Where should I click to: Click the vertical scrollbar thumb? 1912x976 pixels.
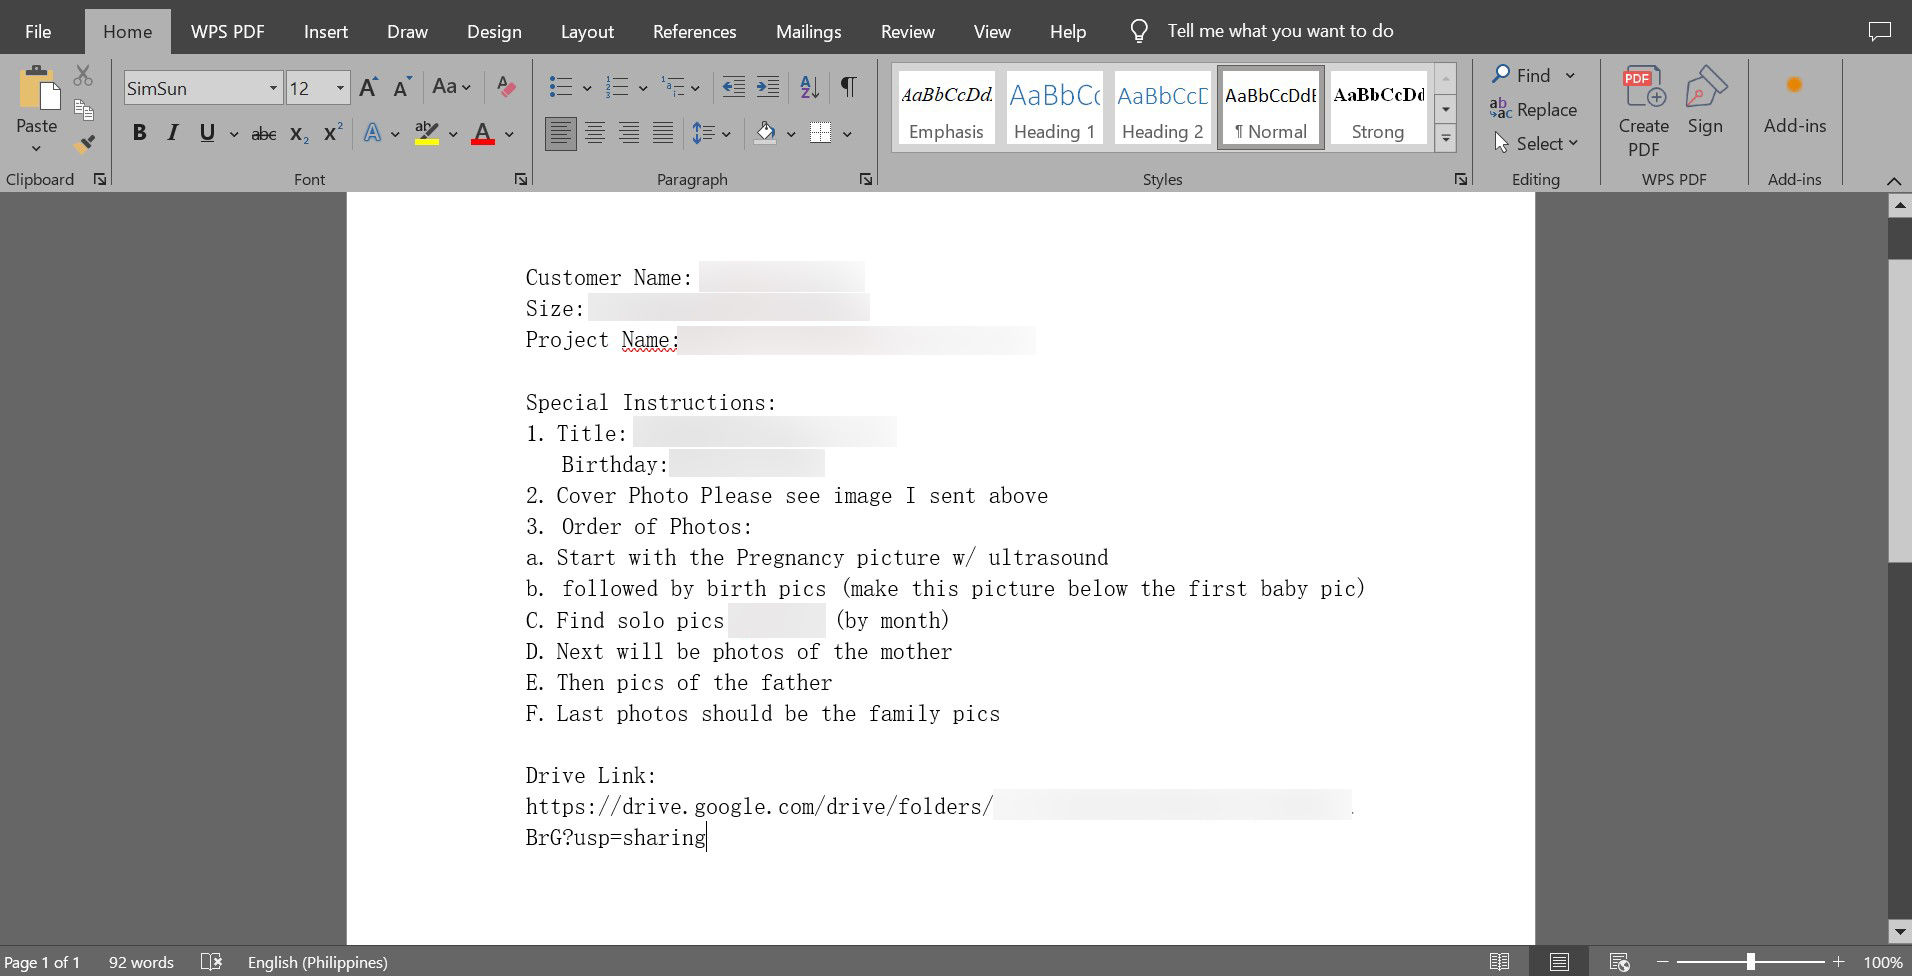(x=1900, y=410)
